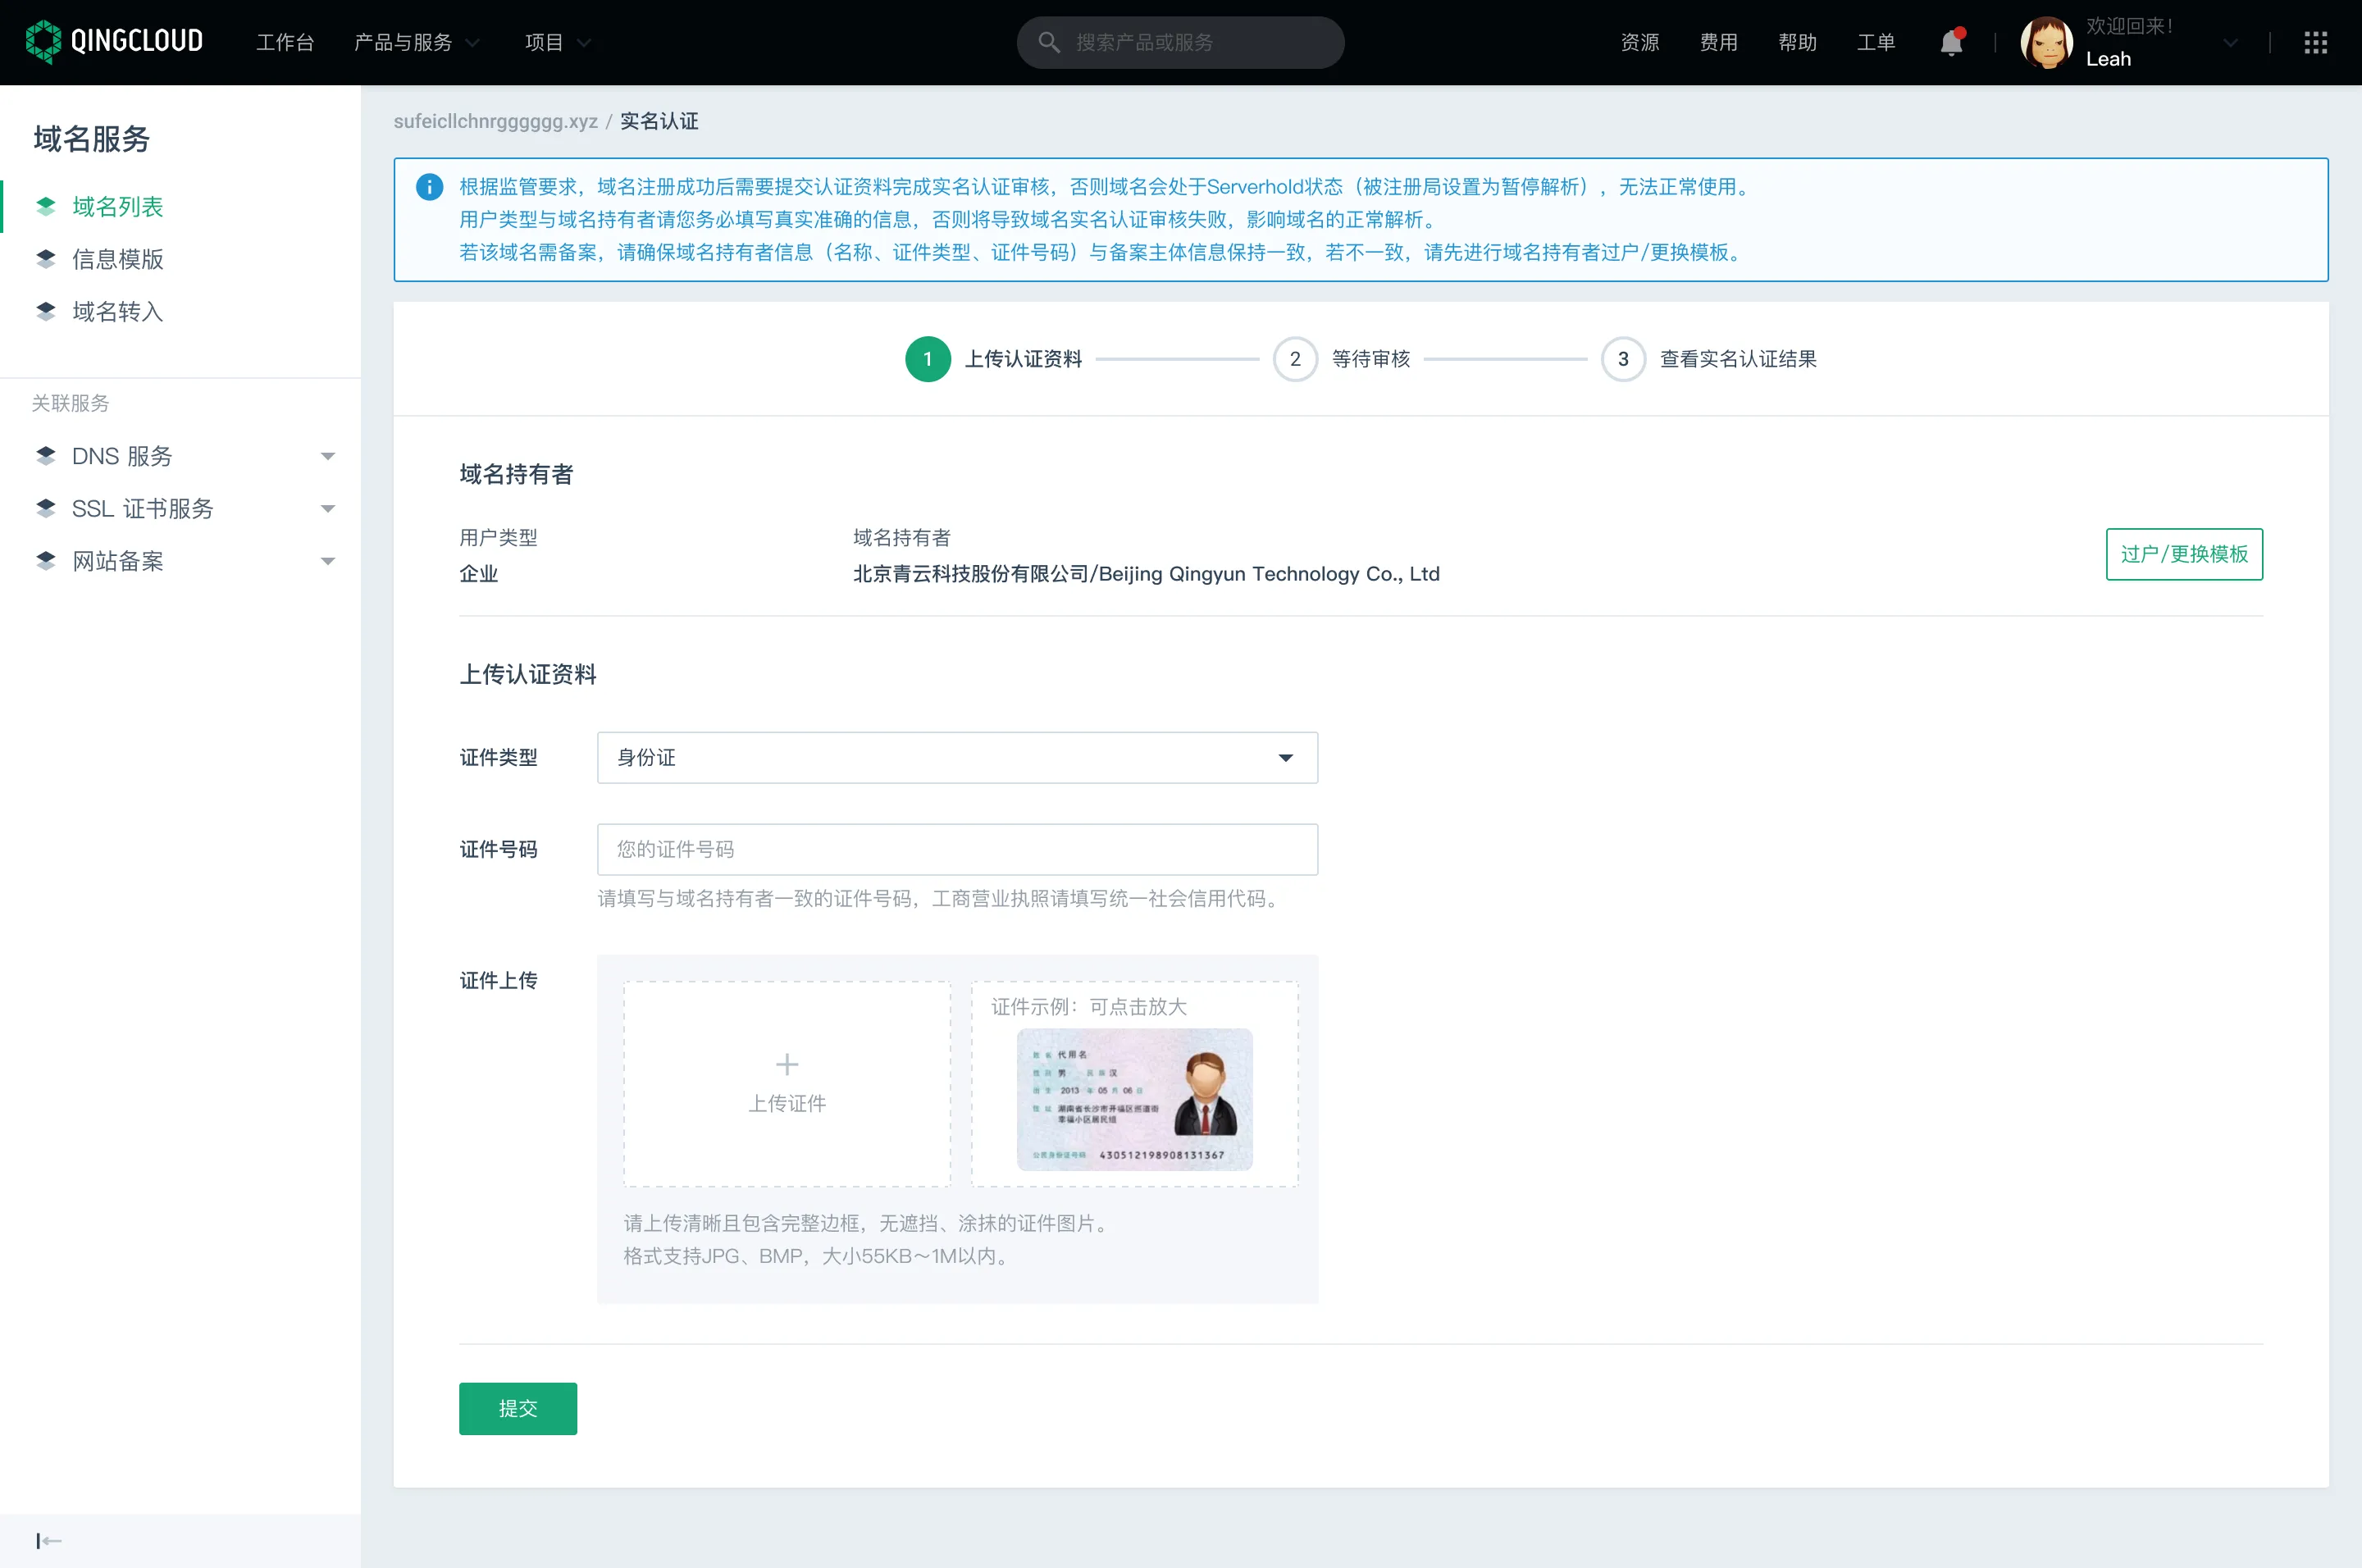Open the 费用 top menu

point(1719,42)
